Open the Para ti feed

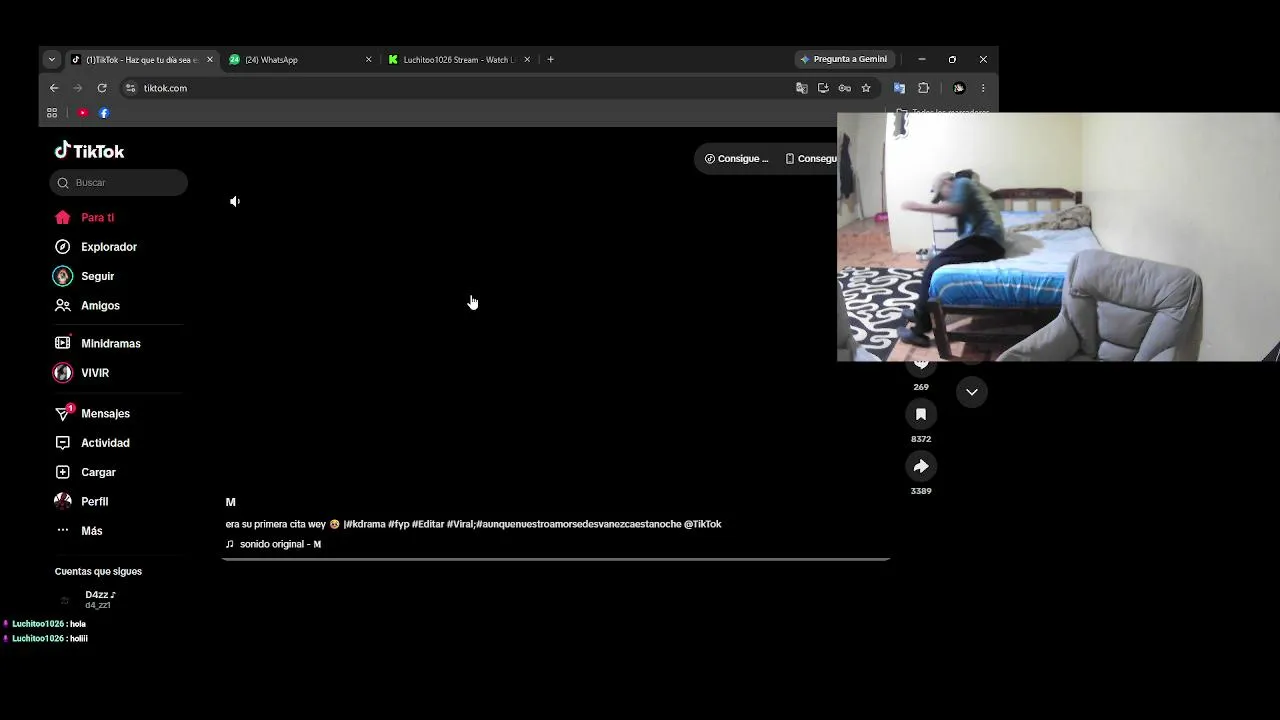(x=85, y=217)
